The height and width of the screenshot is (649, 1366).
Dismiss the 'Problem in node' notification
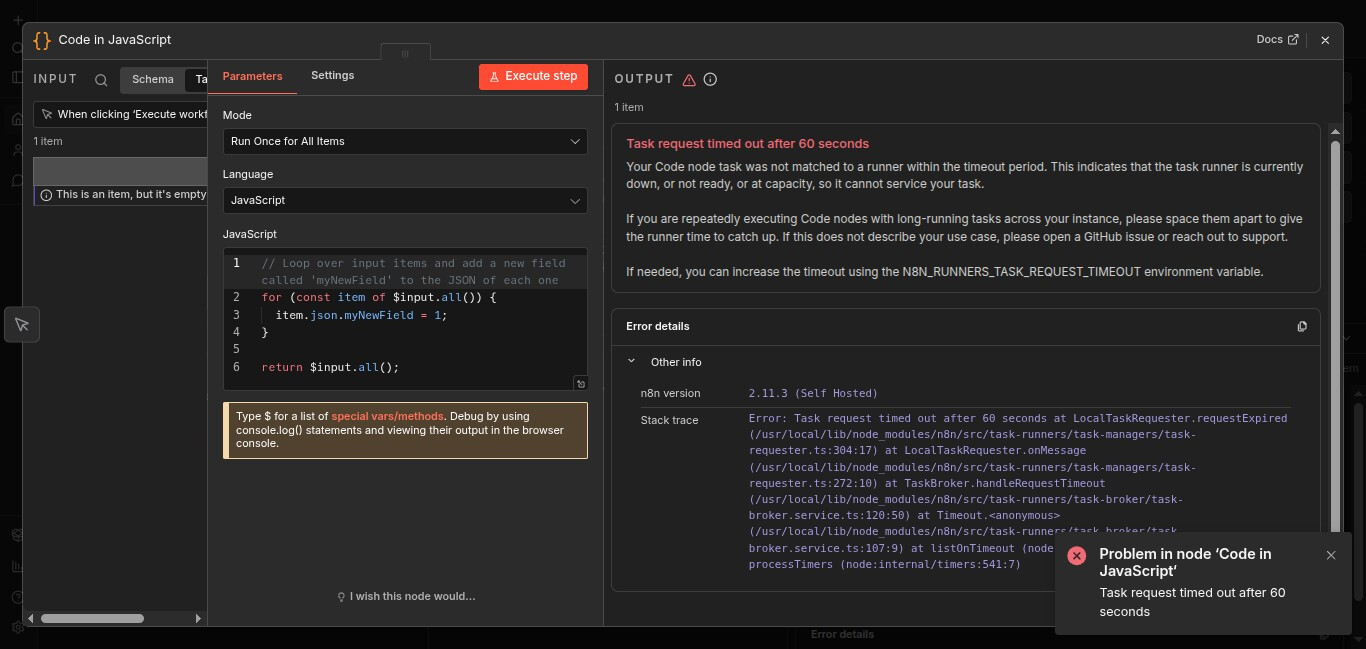[1331, 555]
